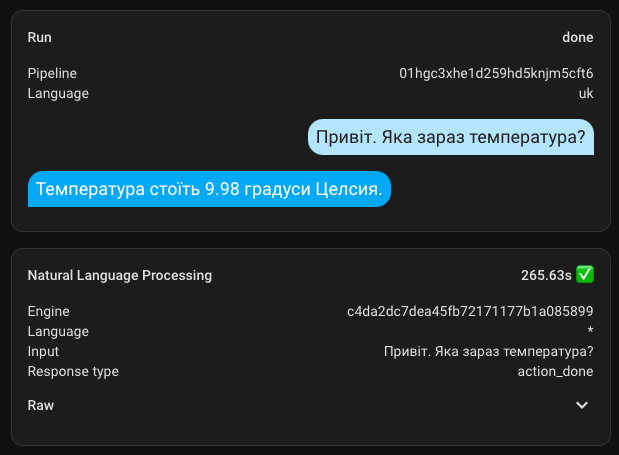
Task: Click the Response type field label
Action: [73, 371]
